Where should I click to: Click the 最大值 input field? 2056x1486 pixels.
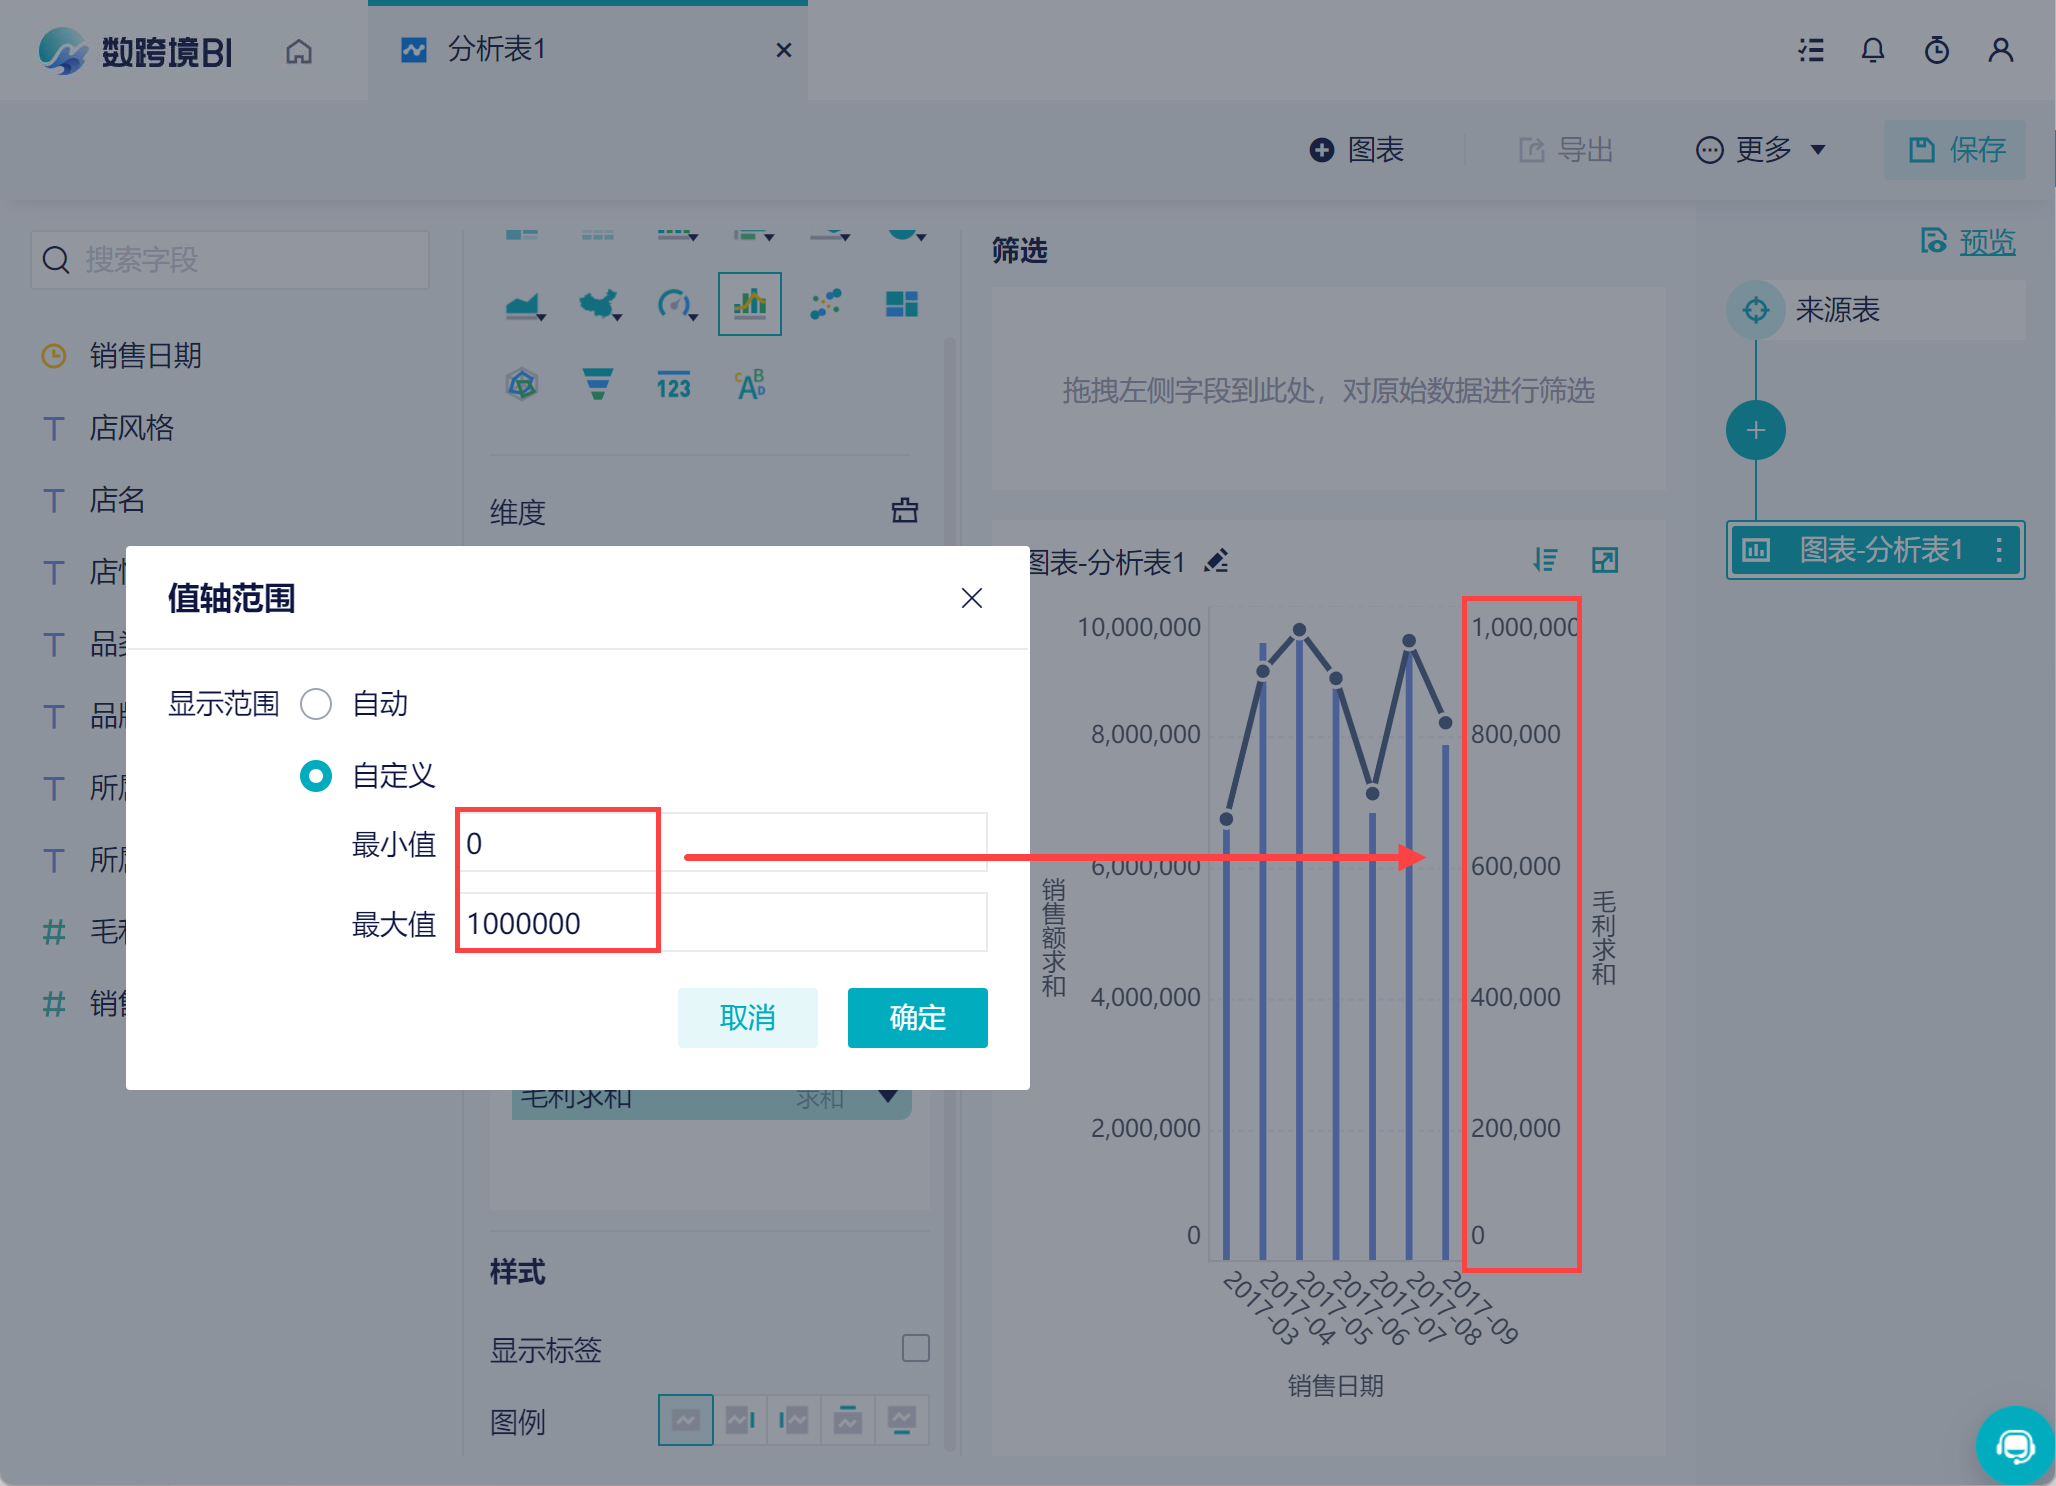(x=722, y=923)
